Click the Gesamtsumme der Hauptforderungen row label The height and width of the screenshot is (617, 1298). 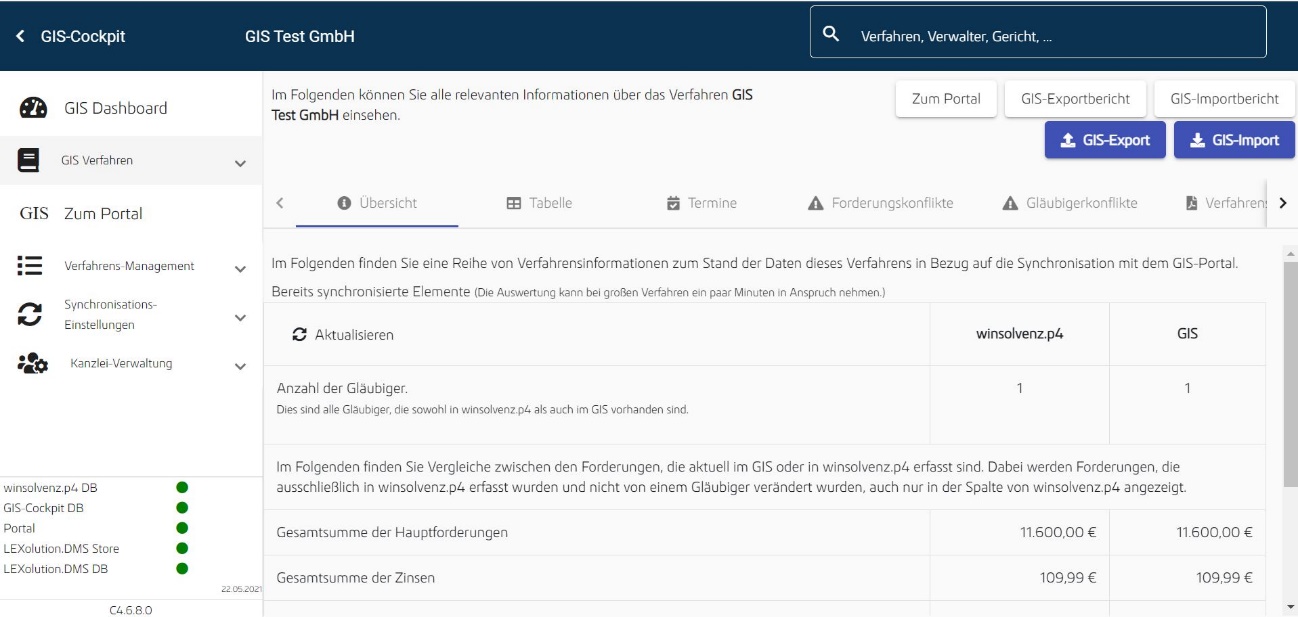pyautogui.click(x=392, y=532)
